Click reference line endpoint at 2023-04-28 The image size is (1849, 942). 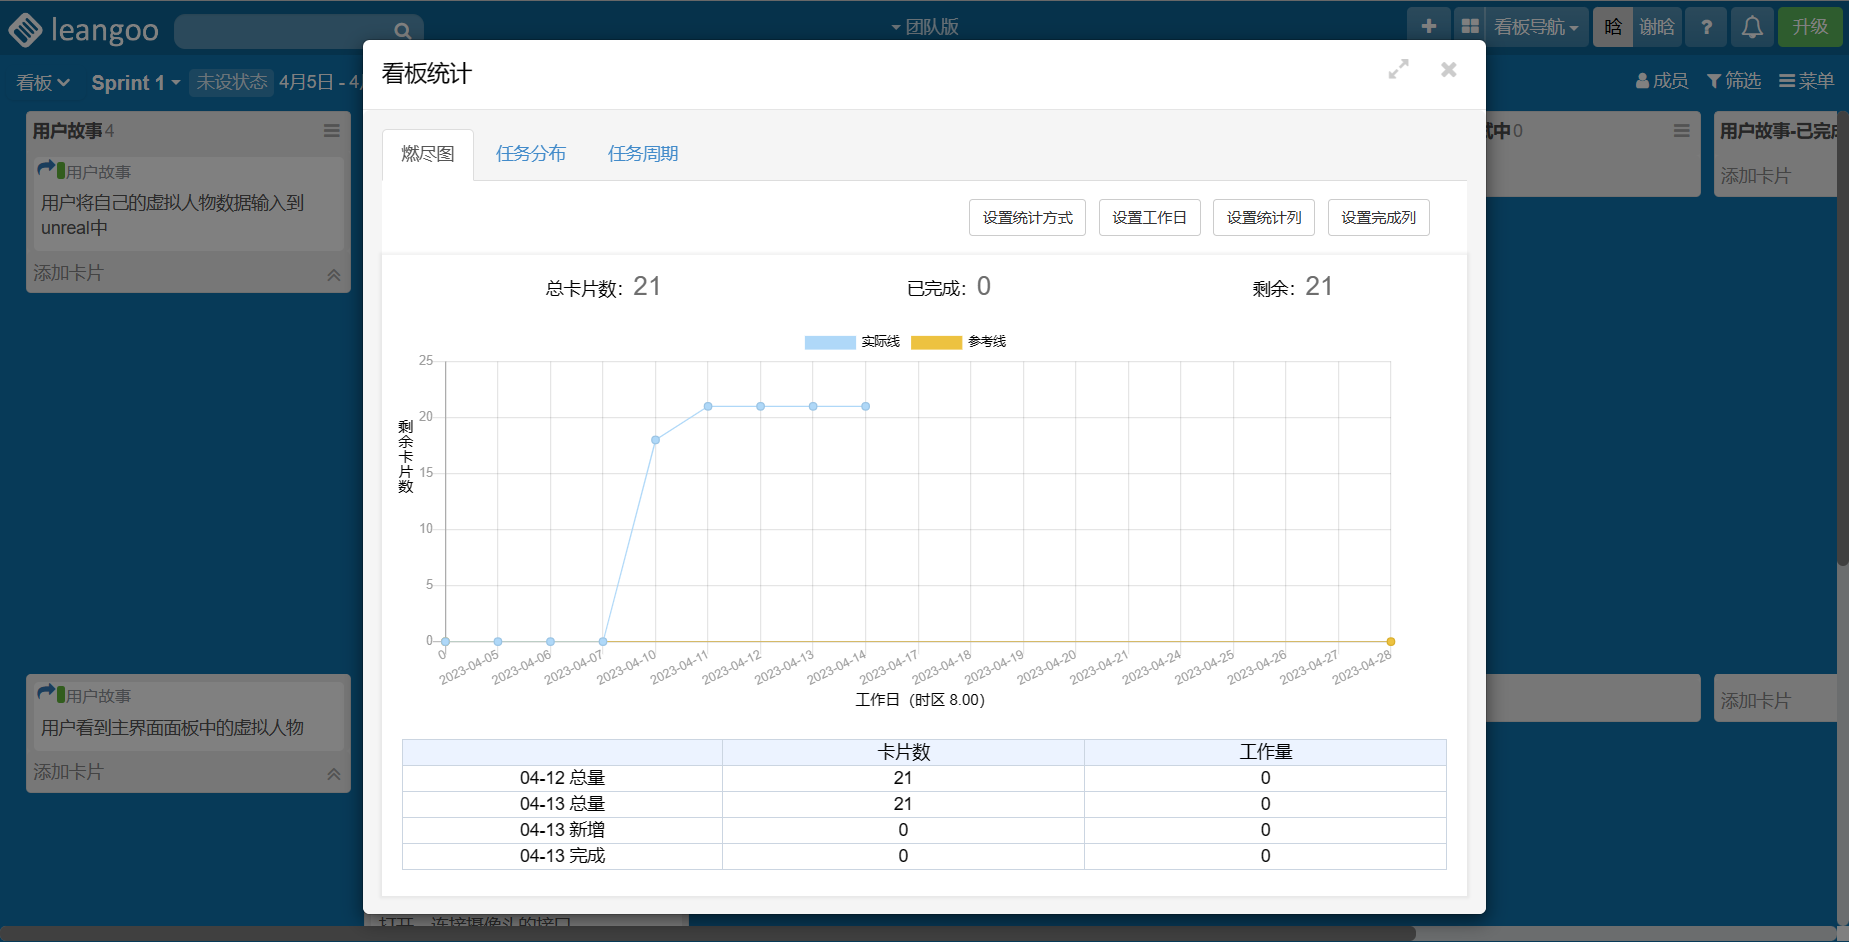[1390, 642]
